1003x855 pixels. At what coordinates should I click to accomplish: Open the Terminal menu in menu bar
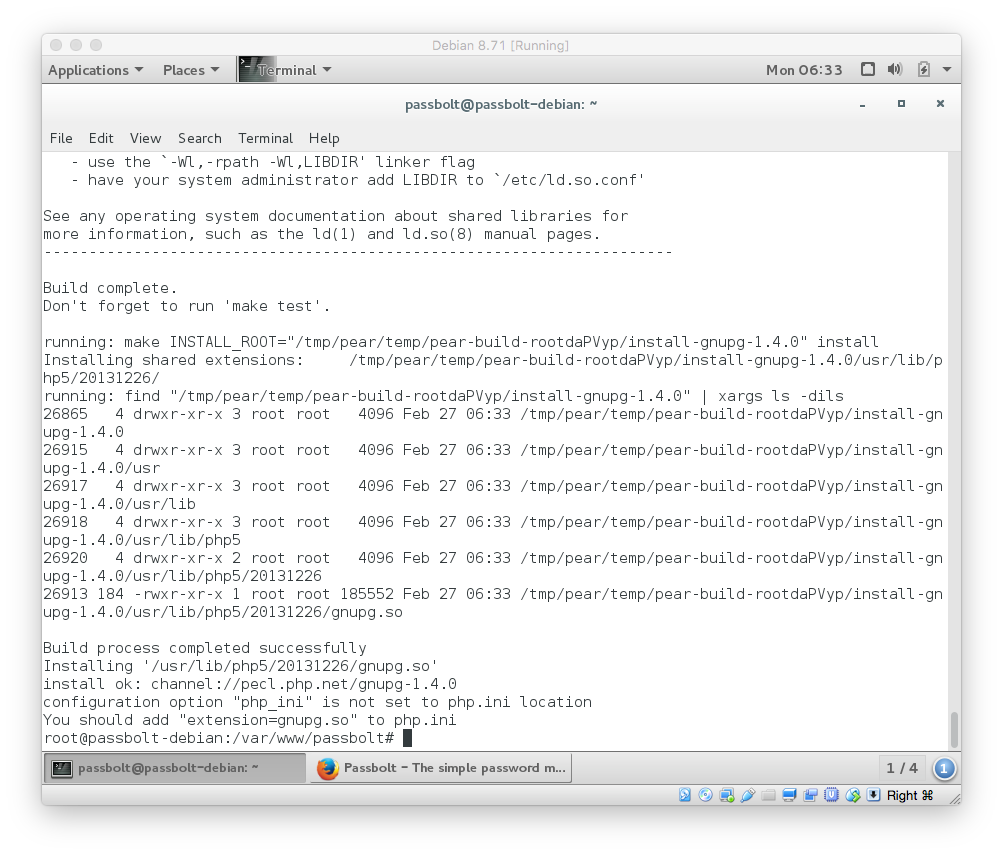click(265, 138)
